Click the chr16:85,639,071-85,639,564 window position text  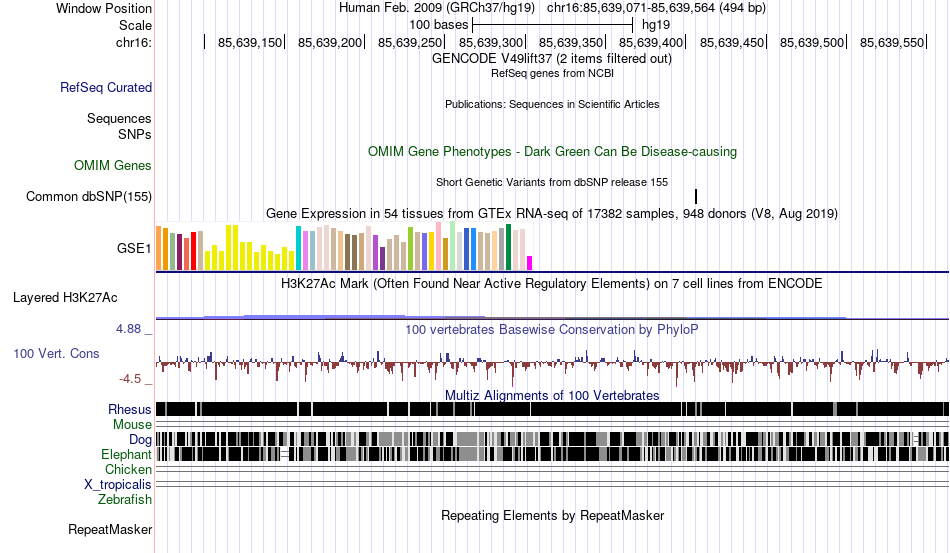[x=656, y=8]
